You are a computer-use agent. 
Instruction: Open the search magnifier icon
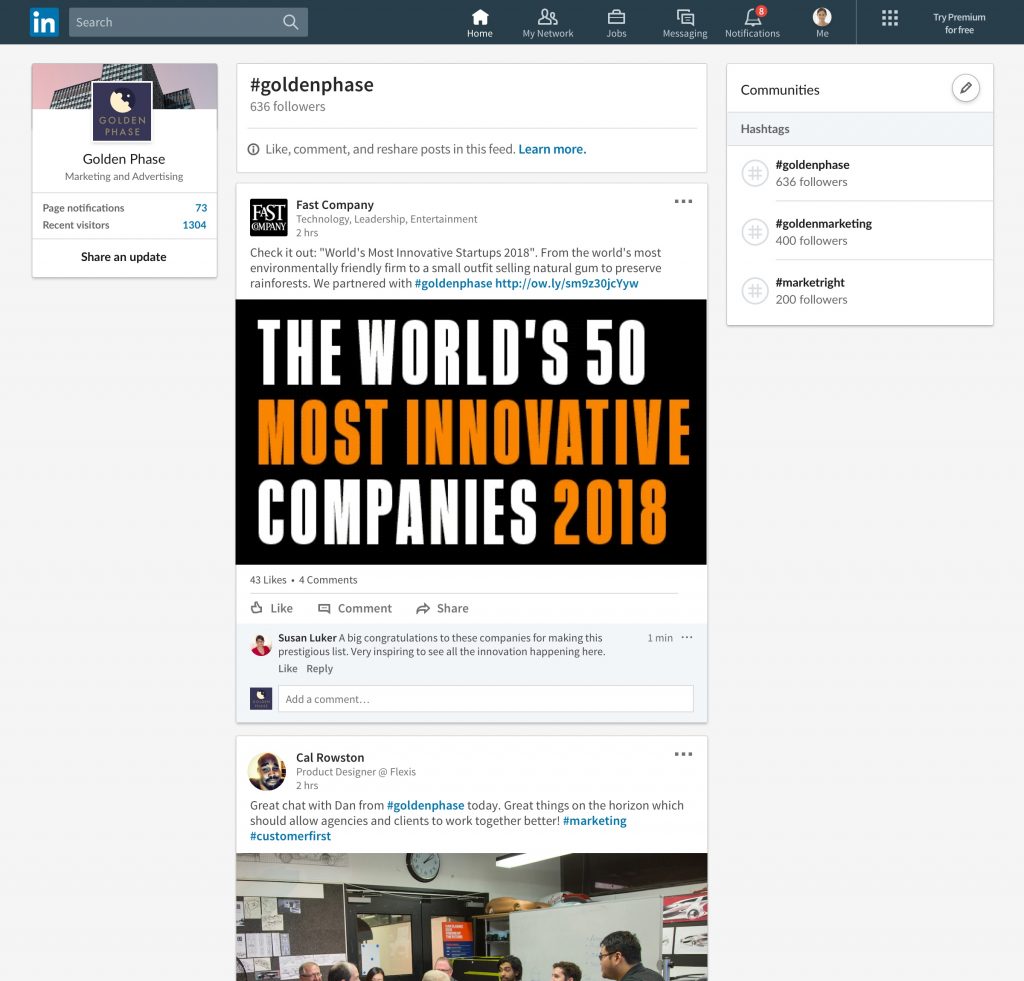pos(290,21)
